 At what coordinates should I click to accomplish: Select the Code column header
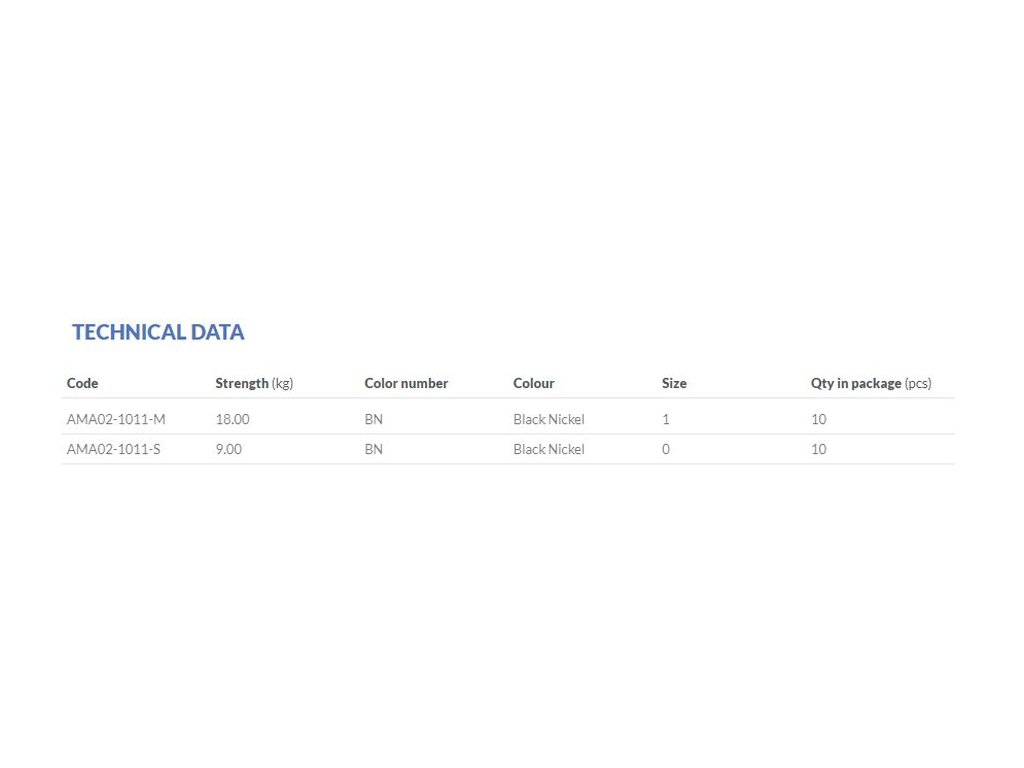[82, 383]
